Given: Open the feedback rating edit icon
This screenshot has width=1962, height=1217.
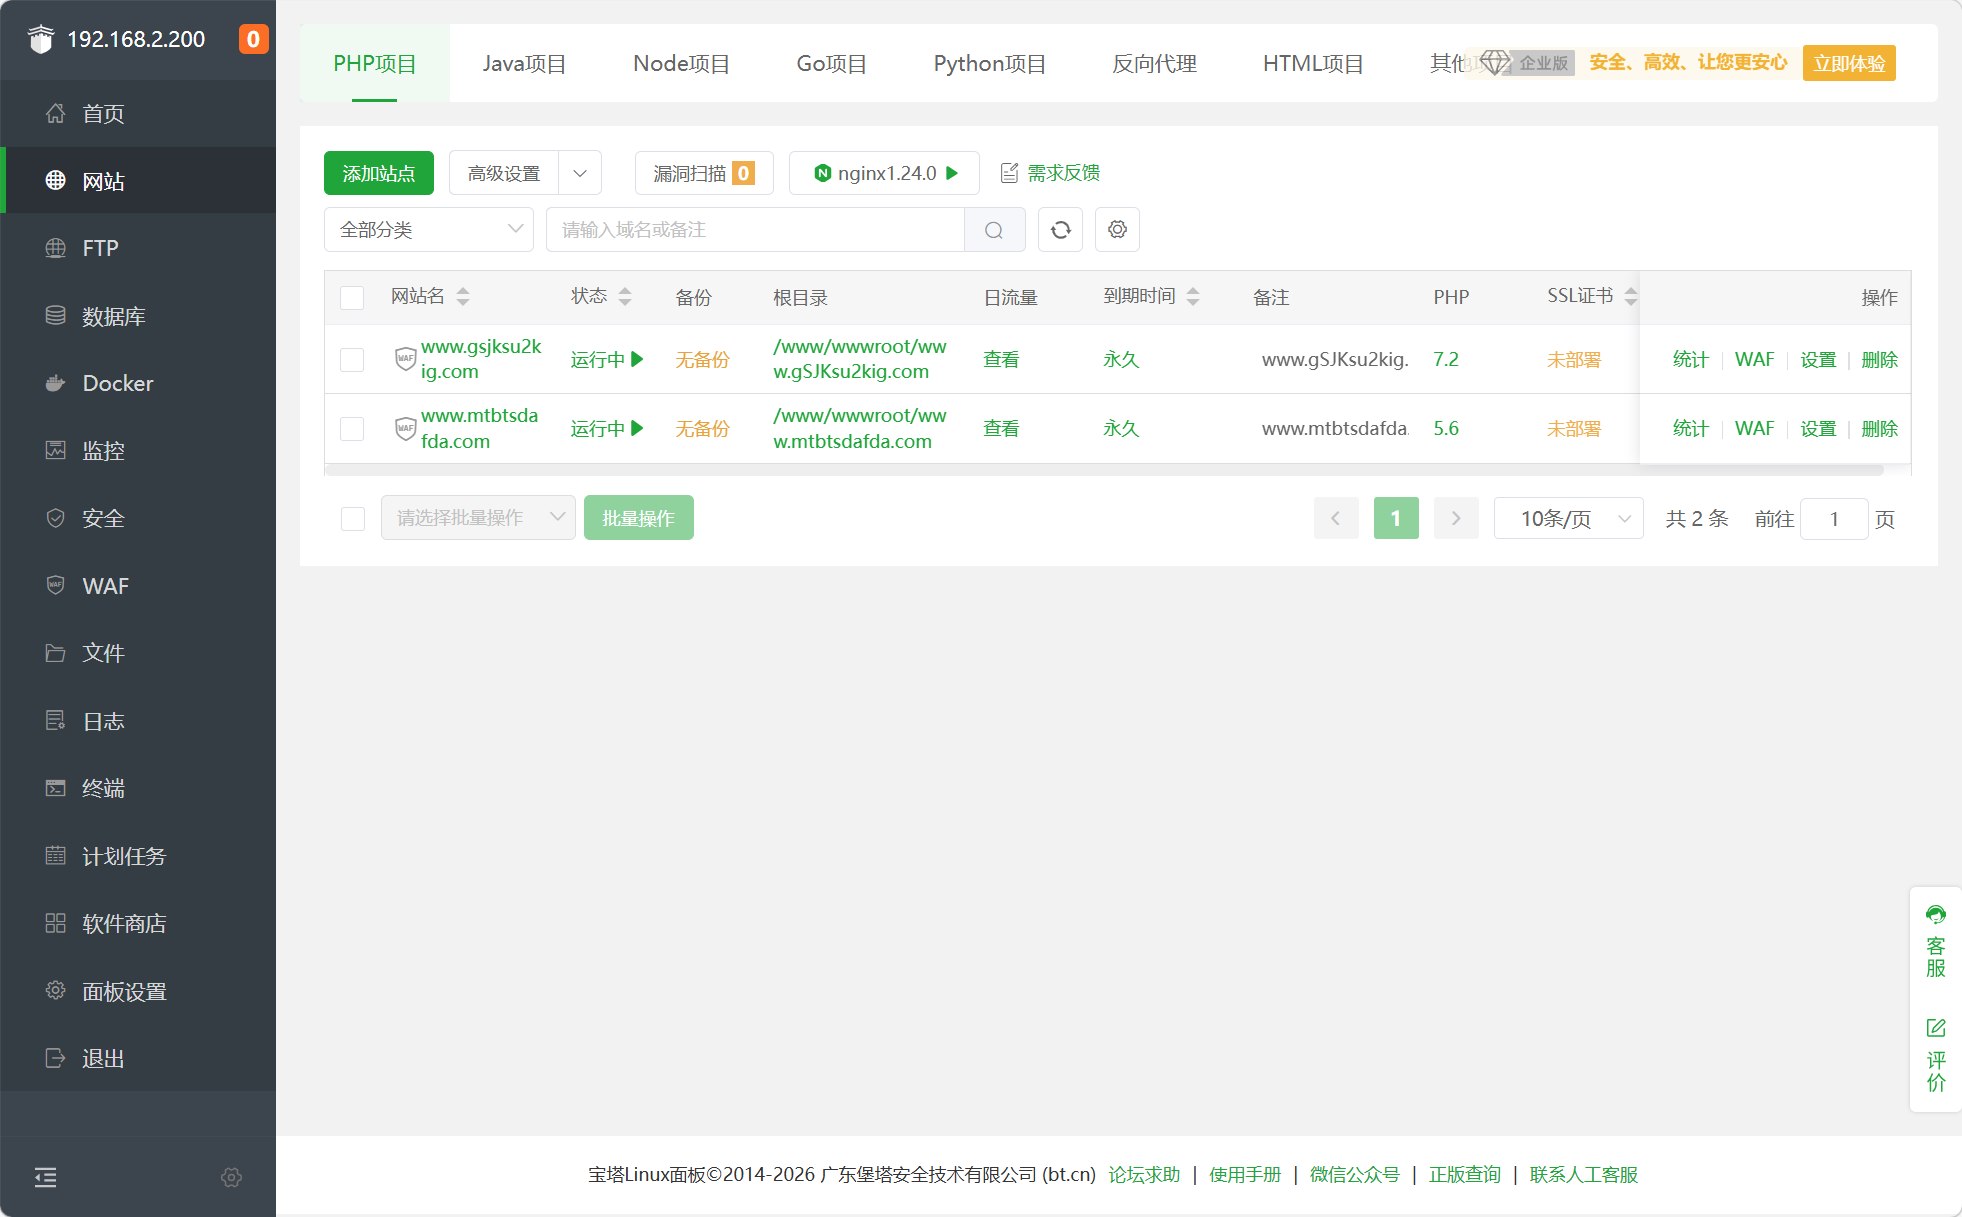Looking at the screenshot, I should [1935, 1028].
